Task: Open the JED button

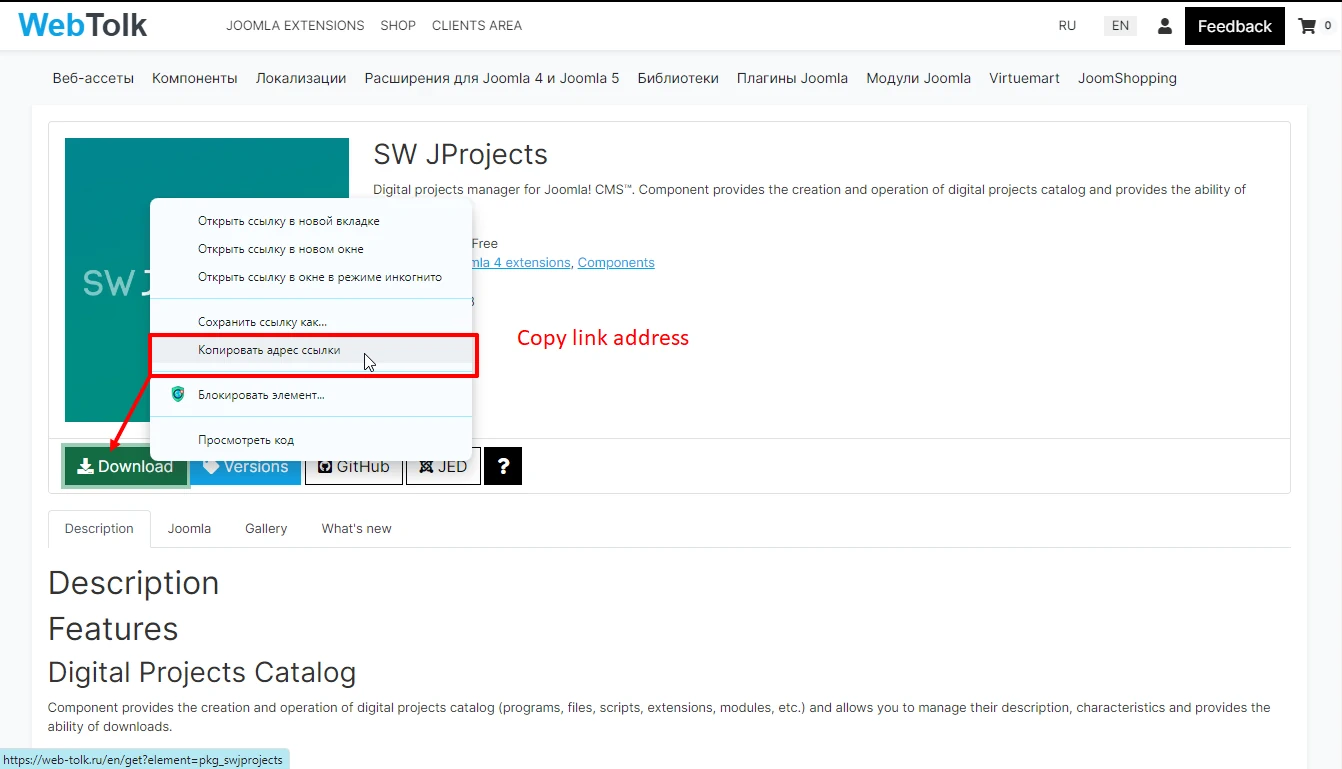Action: (443, 466)
